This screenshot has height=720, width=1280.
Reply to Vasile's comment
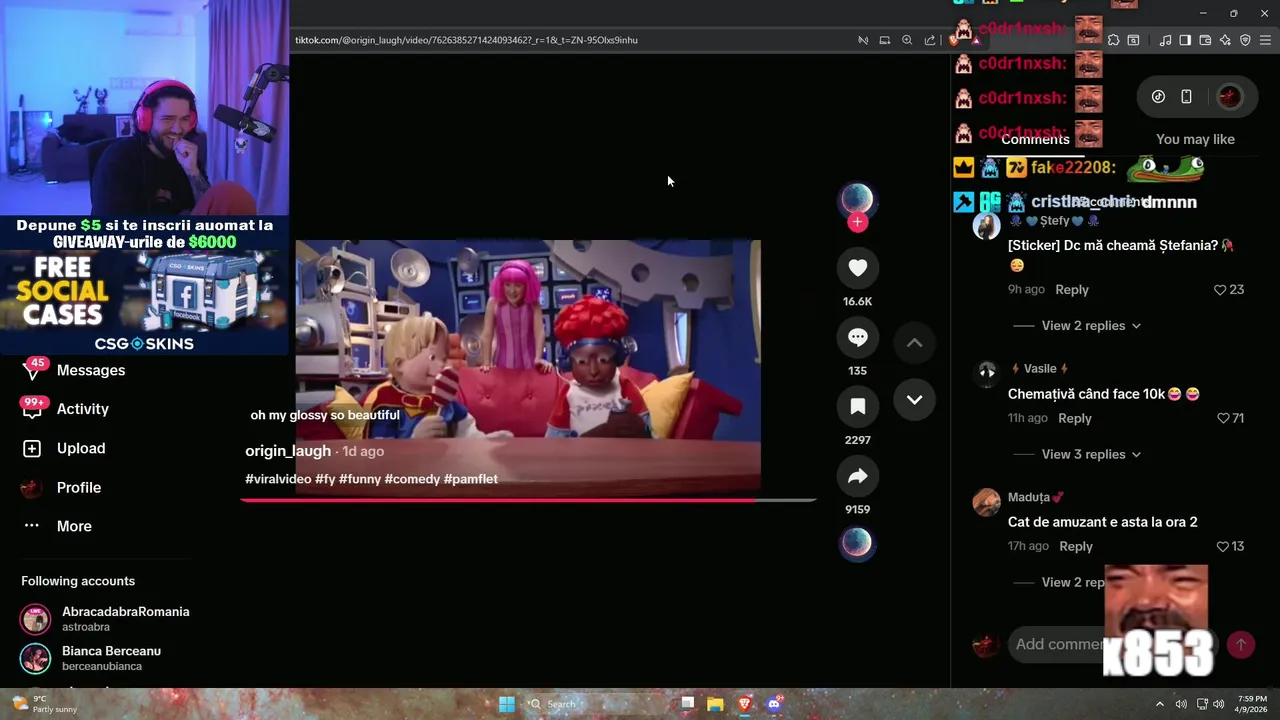click(x=1075, y=418)
